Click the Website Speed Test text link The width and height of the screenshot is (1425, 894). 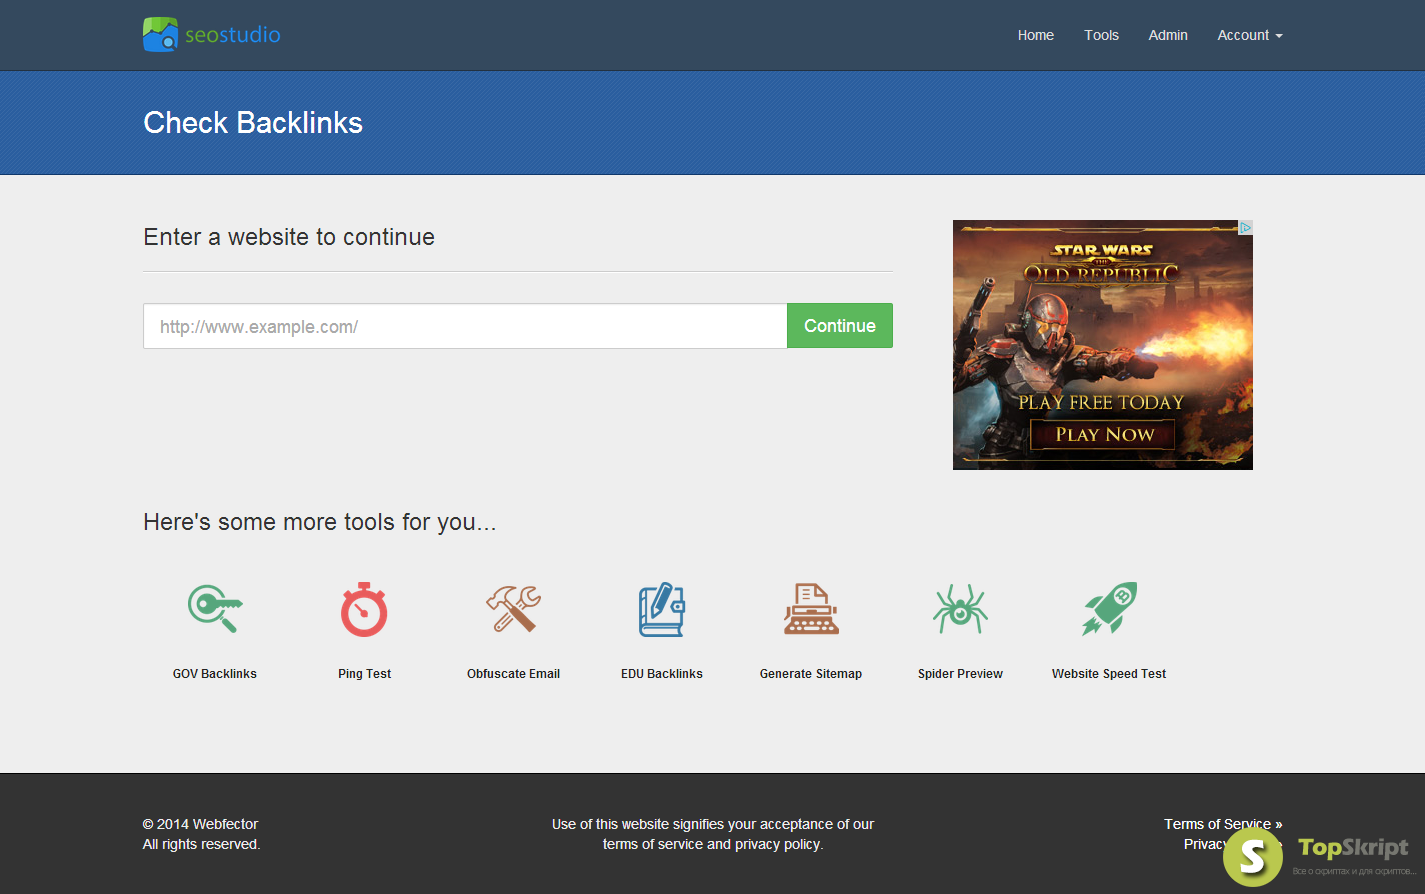pos(1109,674)
